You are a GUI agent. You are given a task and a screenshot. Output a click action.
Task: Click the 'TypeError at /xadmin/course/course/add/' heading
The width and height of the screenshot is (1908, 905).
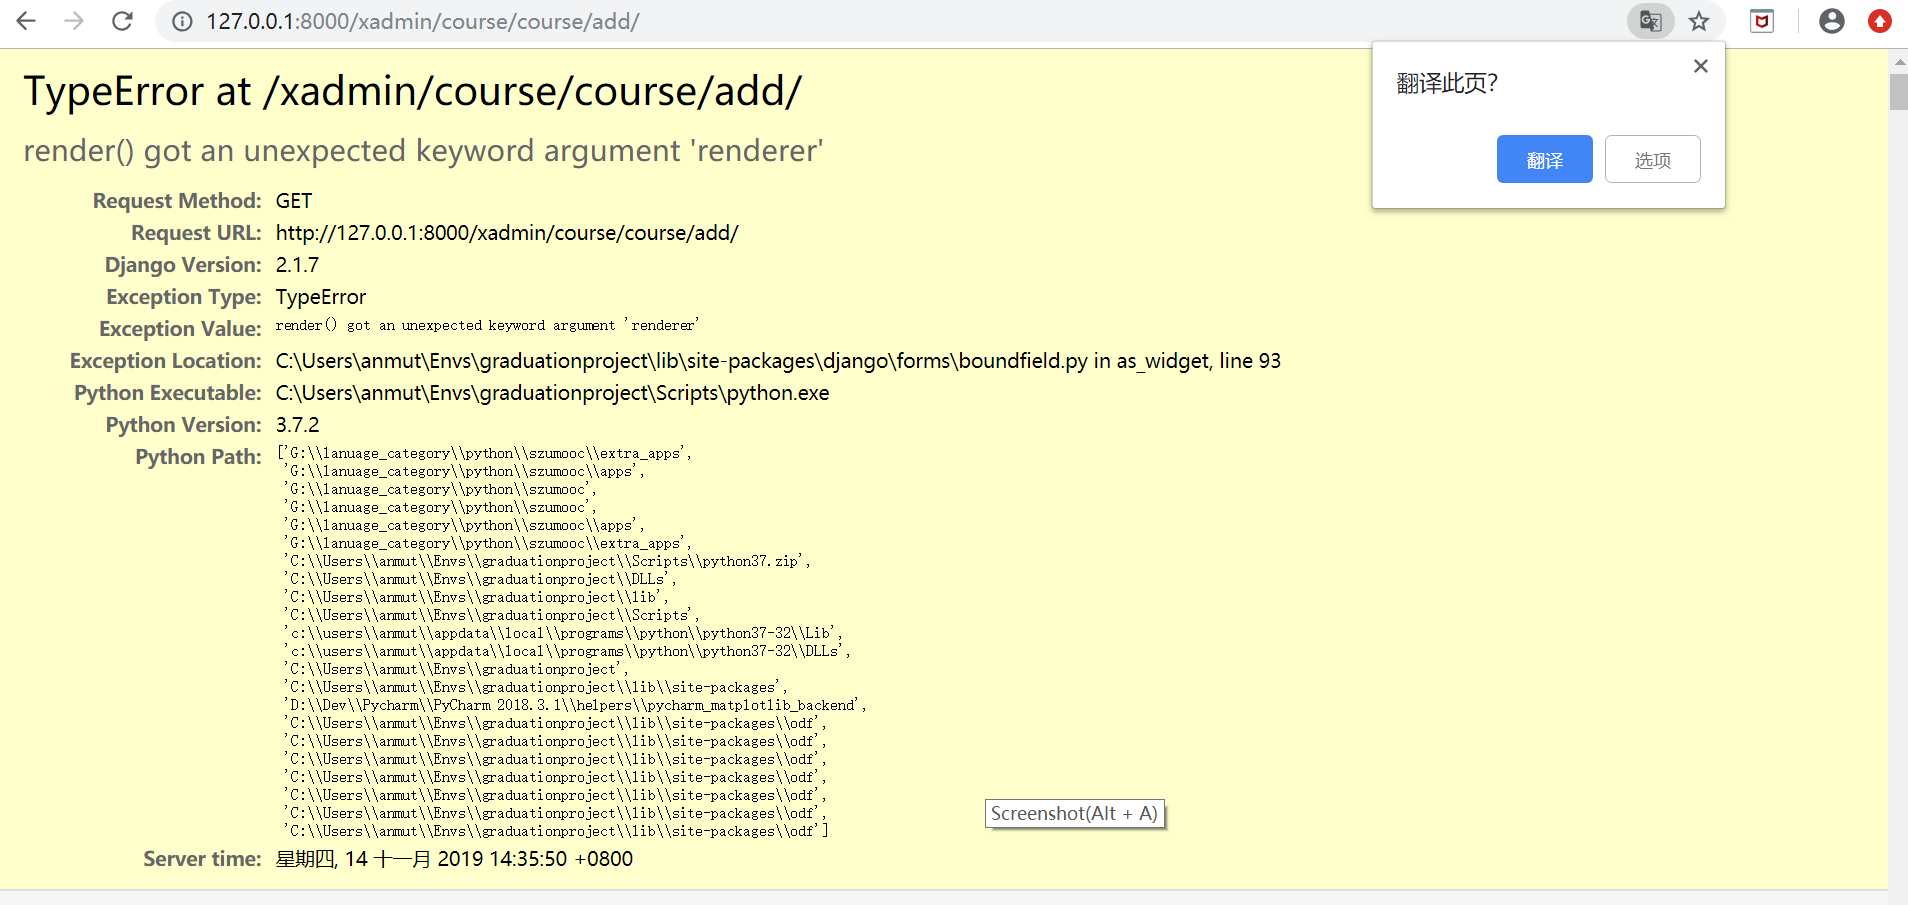tap(412, 91)
